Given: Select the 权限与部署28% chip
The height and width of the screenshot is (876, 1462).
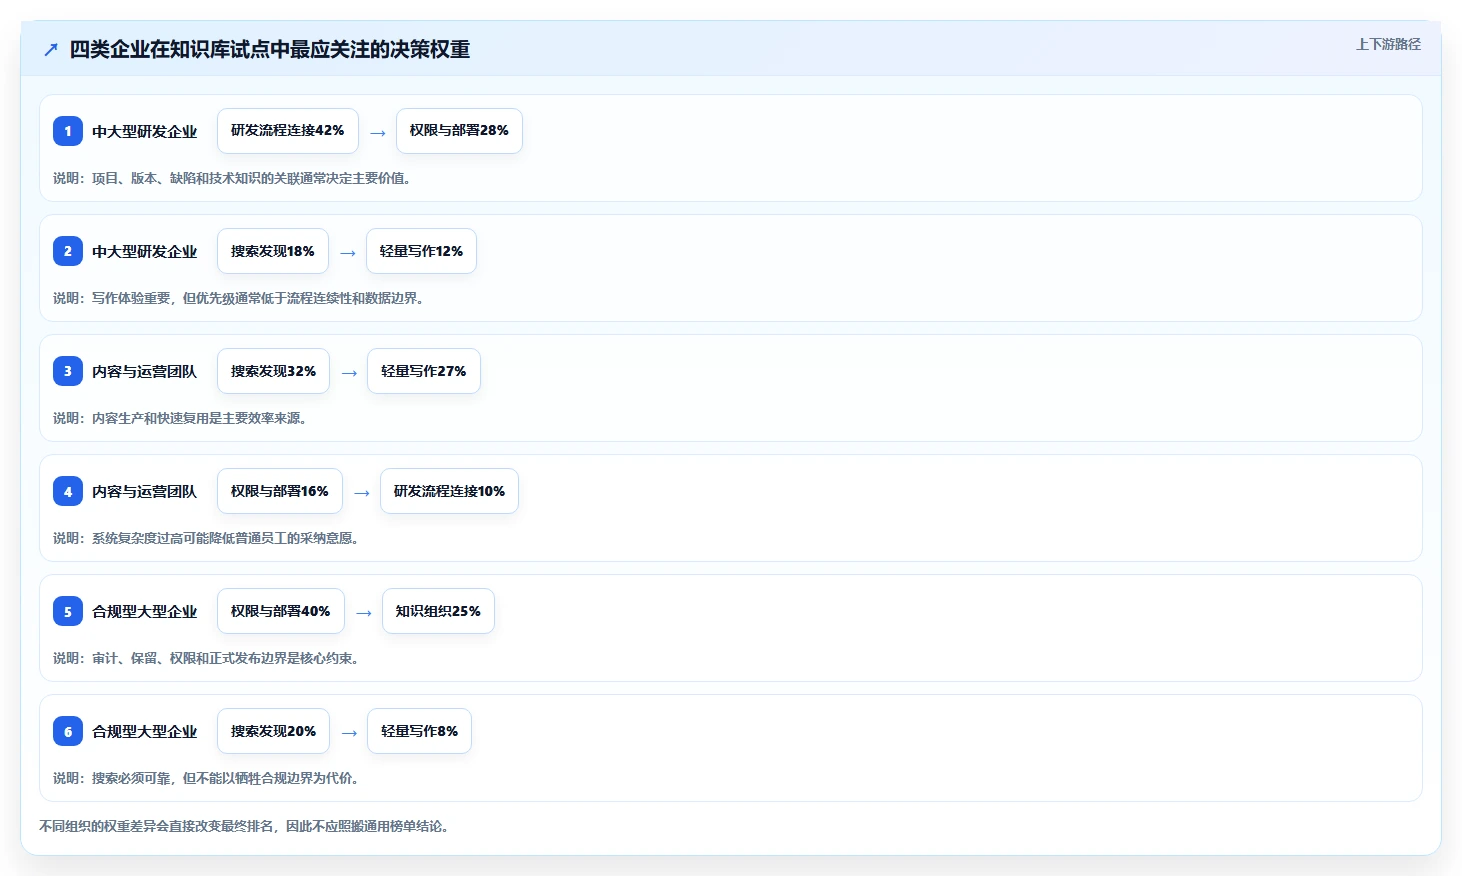Looking at the screenshot, I should [x=459, y=131].
